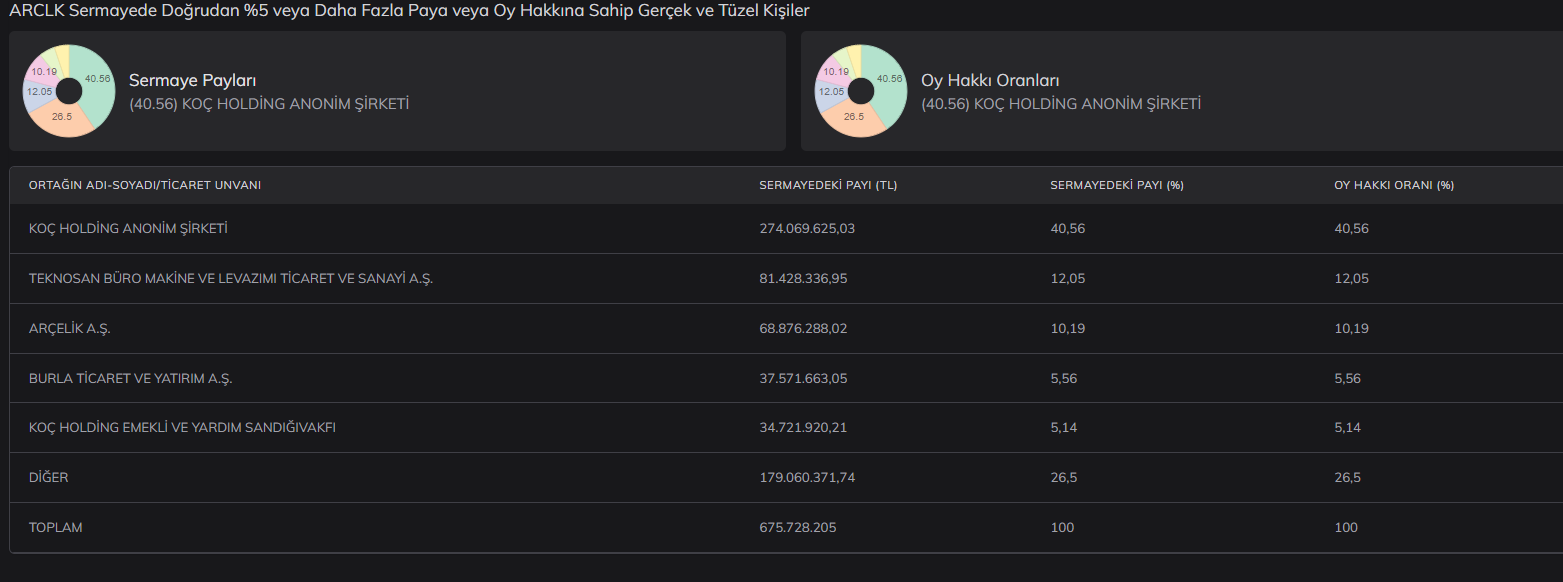The width and height of the screenshot is (1563, 582).
Task: Click the Sermaye Payları pie chart
Action: (69, 90)
